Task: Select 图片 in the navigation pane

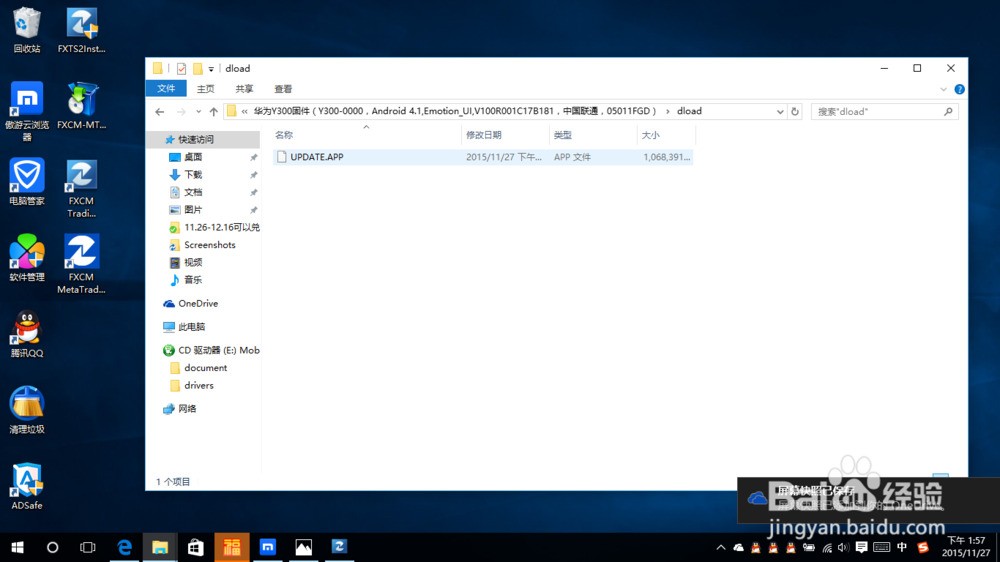Action: click(x=193, y=209)
